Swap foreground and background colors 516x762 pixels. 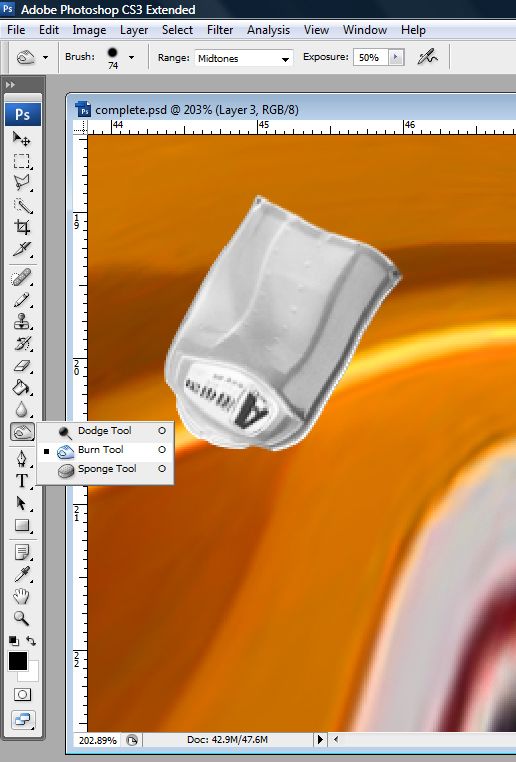[31, 641]
